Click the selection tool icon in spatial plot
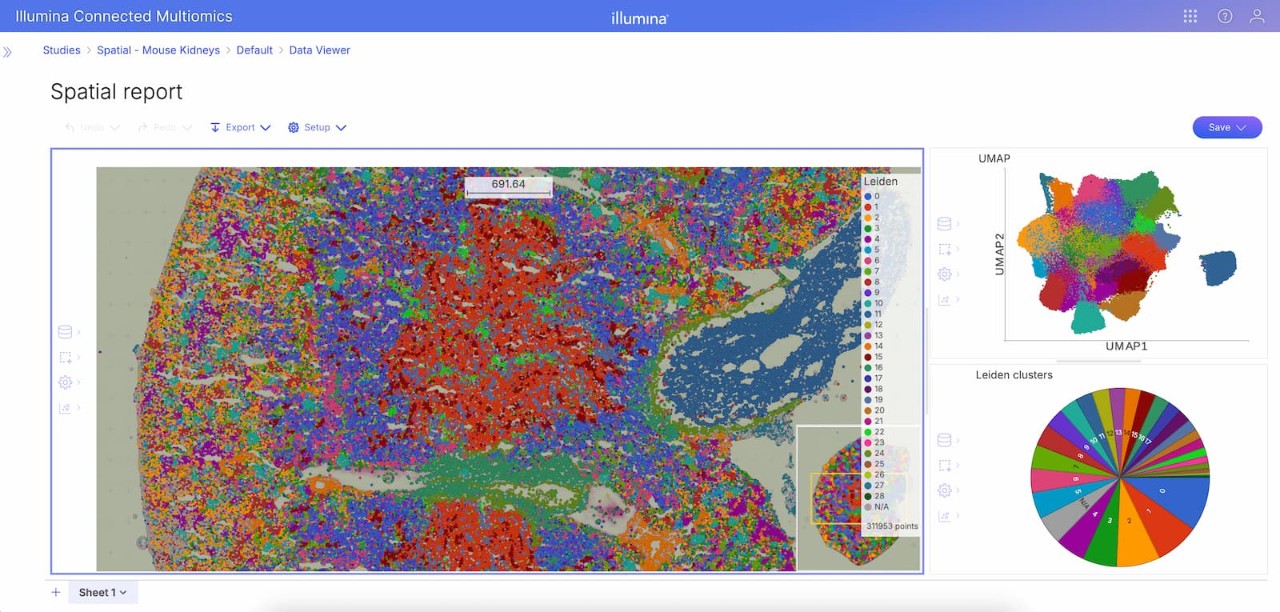 (x=65, y=357)
